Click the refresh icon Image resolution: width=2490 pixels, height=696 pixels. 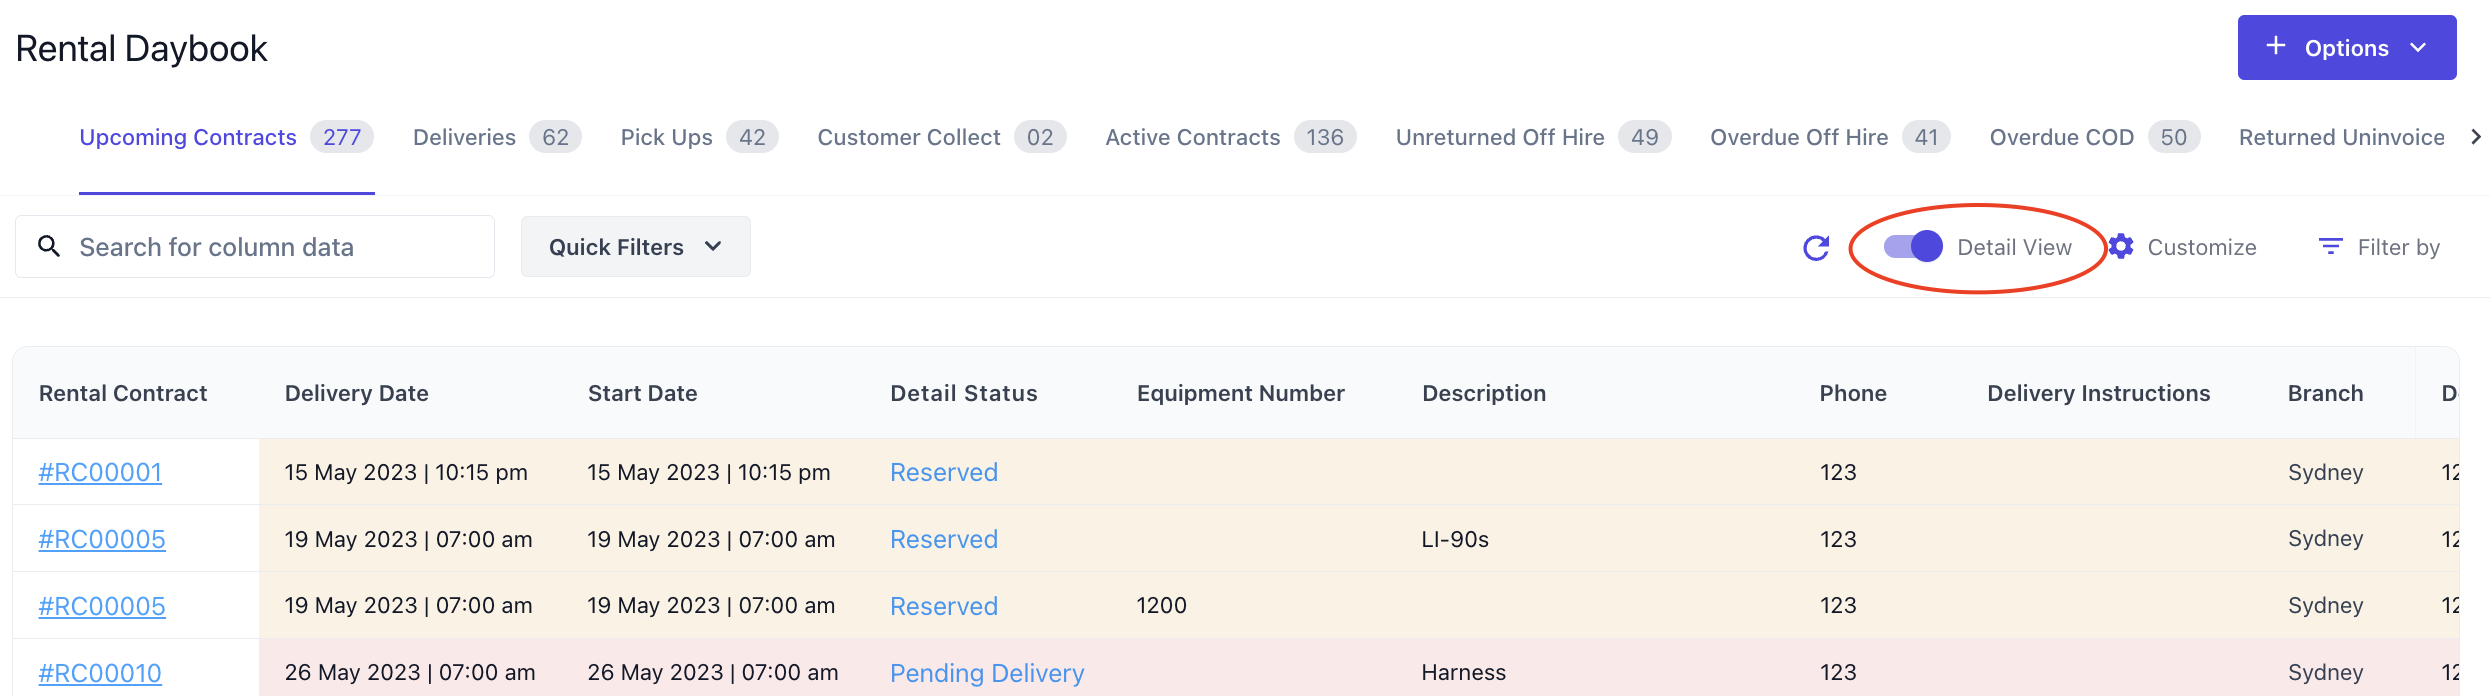click(x=1816, y=248)
